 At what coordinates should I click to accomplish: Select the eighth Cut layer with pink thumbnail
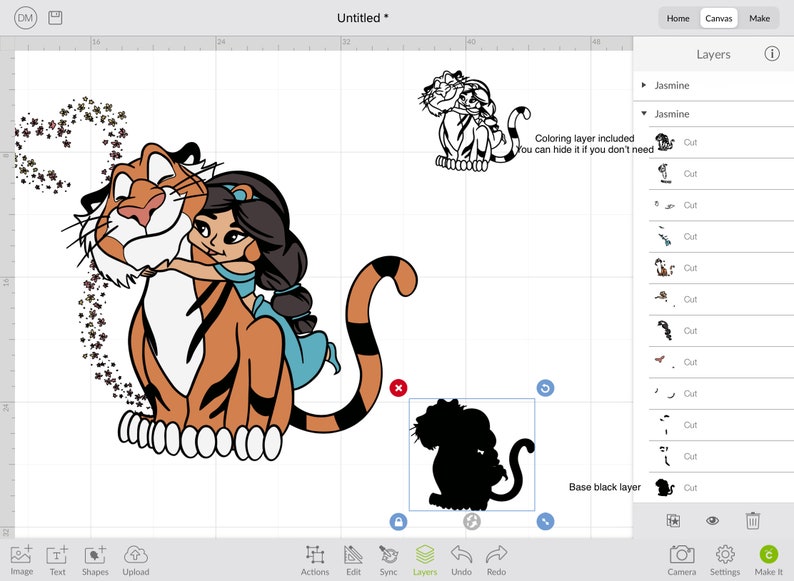(x=721, y=362)
